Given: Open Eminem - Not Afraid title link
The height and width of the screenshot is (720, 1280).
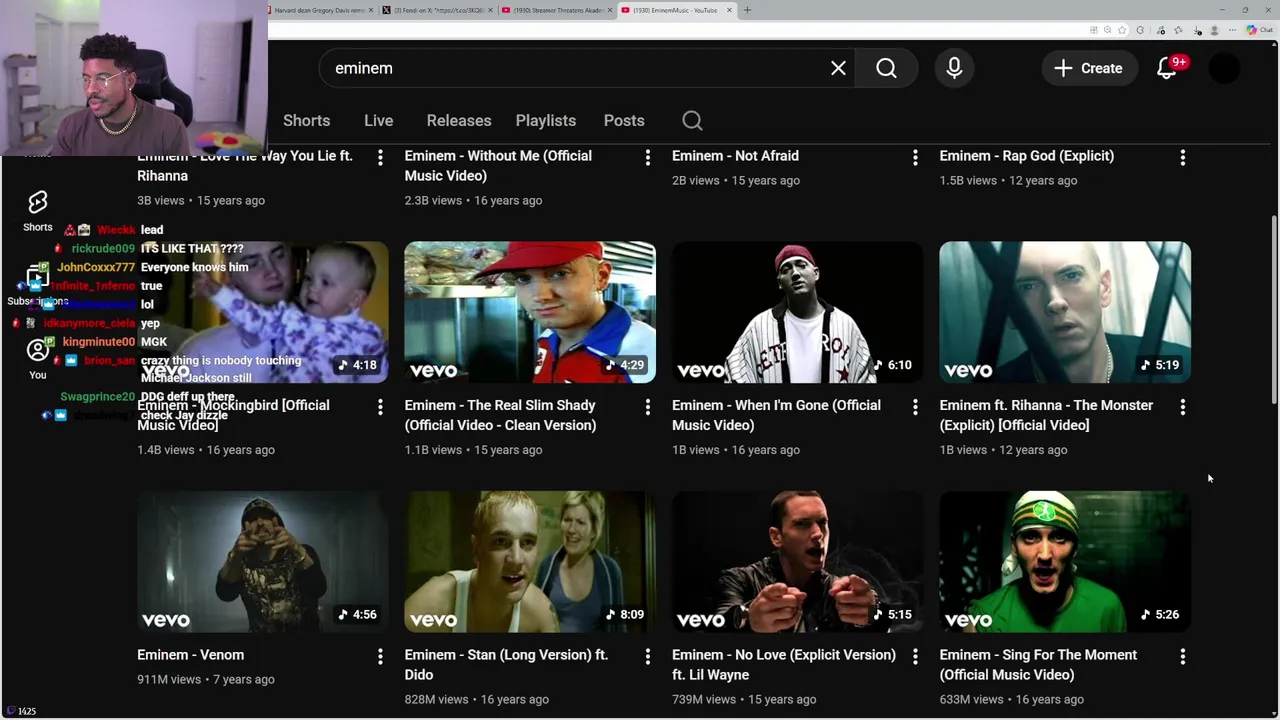Looking at the screenshot, I should (x=735, y=156).
